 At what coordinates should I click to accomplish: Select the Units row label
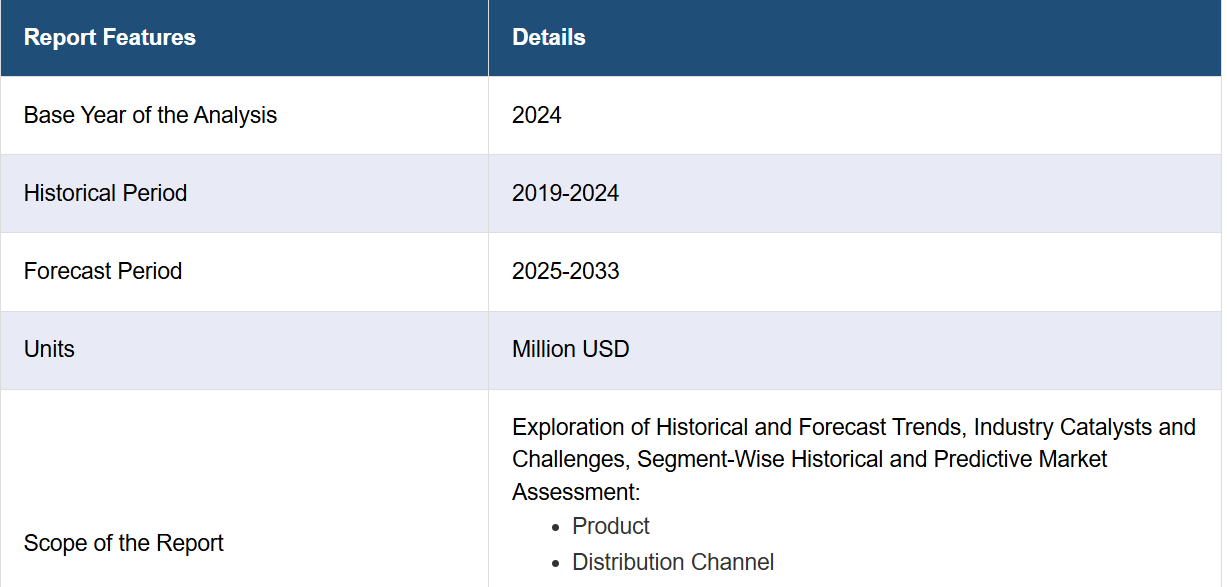click(49, 349)
